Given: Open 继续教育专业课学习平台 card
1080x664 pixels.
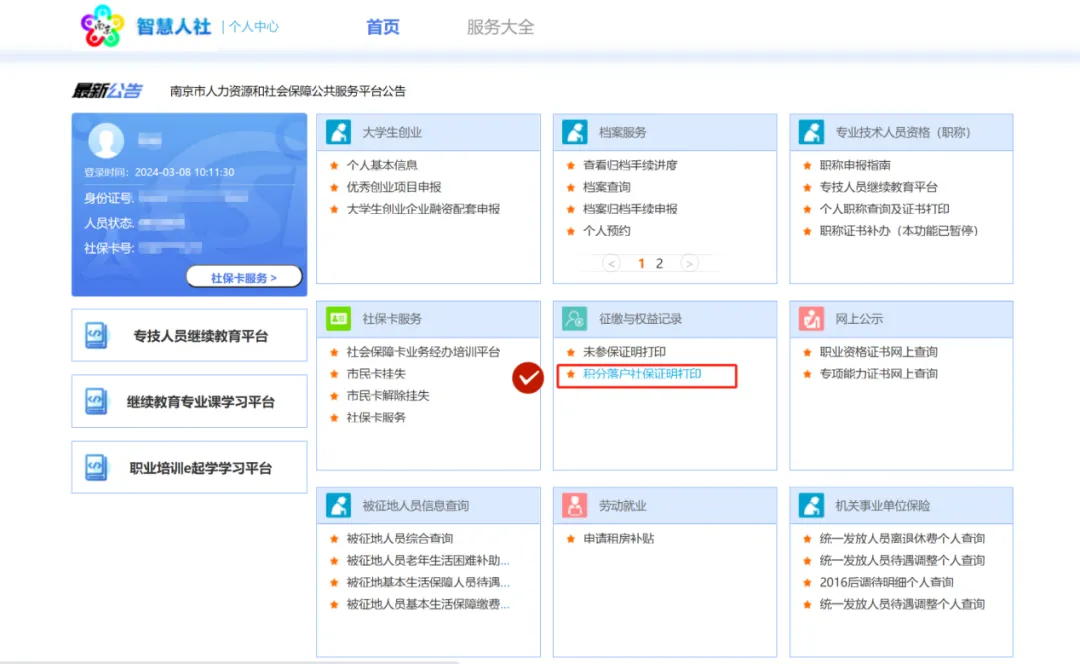Looking at the screenshot, I should pos(189,402).
